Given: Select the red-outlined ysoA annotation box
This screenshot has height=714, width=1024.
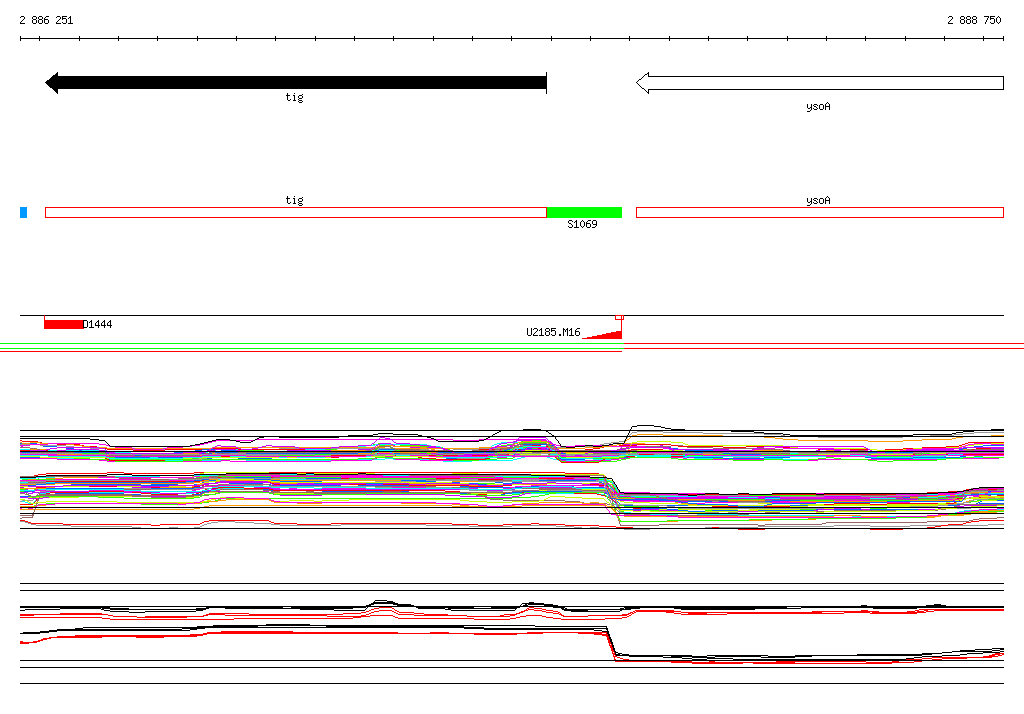Looking at the screenshot, I should coord(820,212).
